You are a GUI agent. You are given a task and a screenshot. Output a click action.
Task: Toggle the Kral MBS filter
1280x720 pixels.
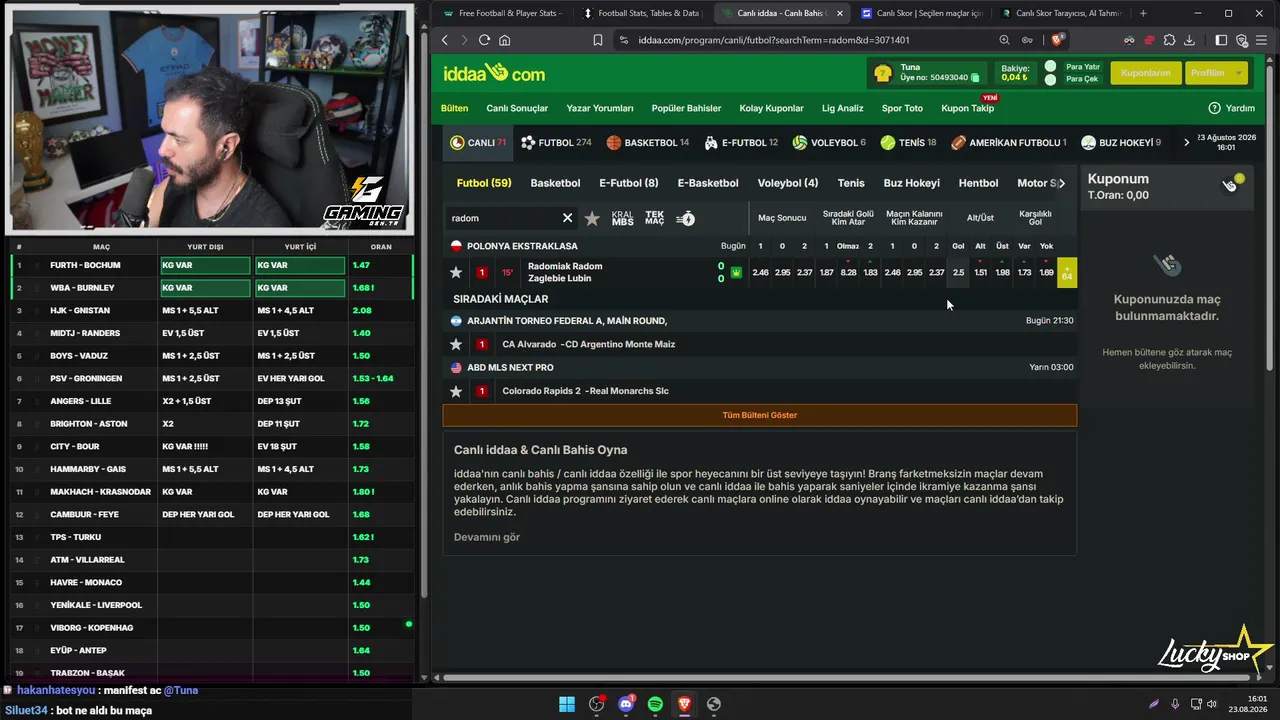tap(622, 218)
